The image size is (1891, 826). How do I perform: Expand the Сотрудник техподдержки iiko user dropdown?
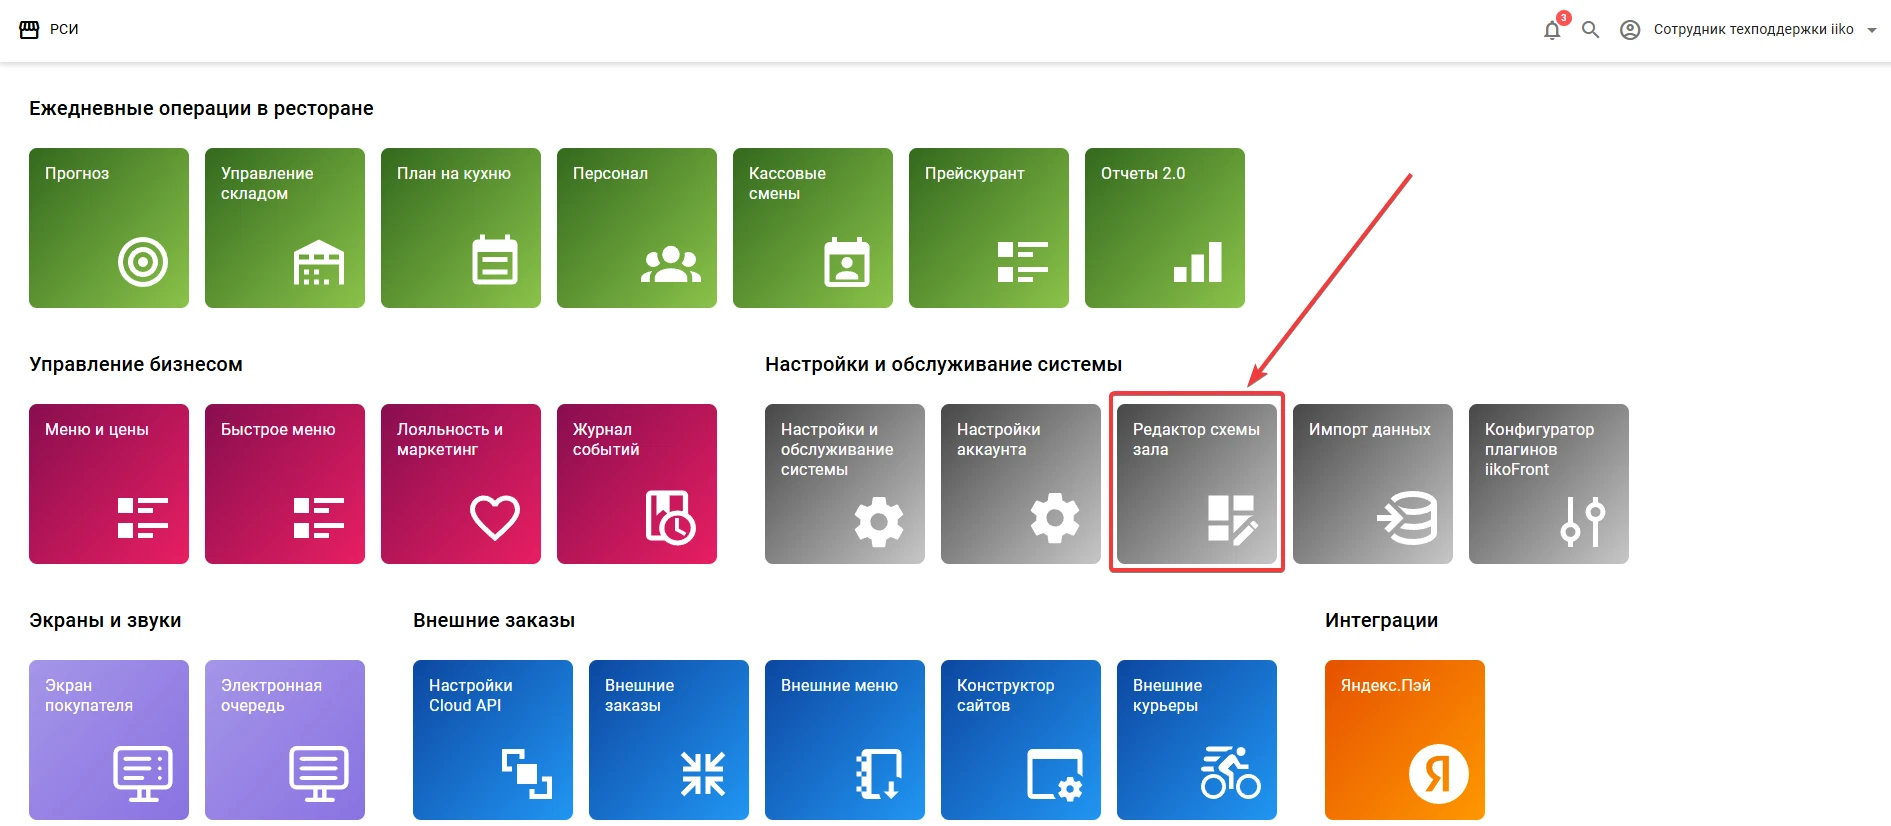pyautogui.click(x=1872, y=30)
